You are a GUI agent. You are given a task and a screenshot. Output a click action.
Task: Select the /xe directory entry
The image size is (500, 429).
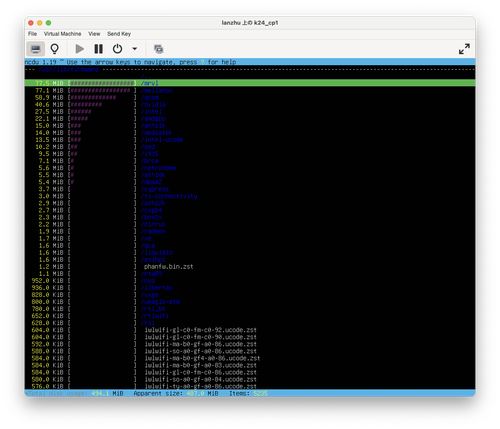(146, 238)
